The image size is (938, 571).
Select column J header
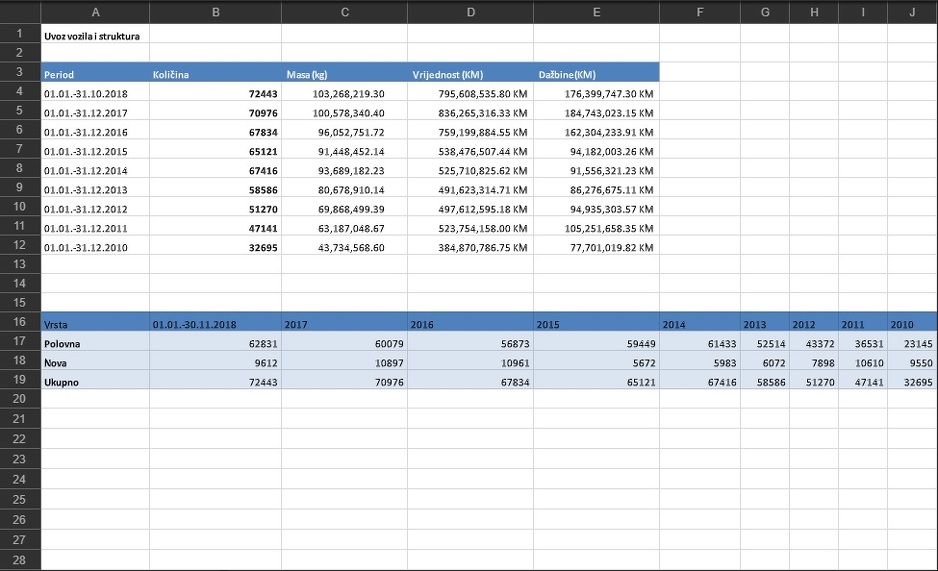pyautogui.click(x=912, y=12)
